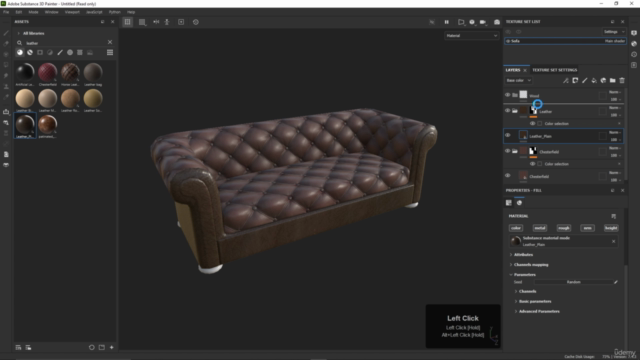Check the Color selection box under Leather

click(x=540, y=123)
